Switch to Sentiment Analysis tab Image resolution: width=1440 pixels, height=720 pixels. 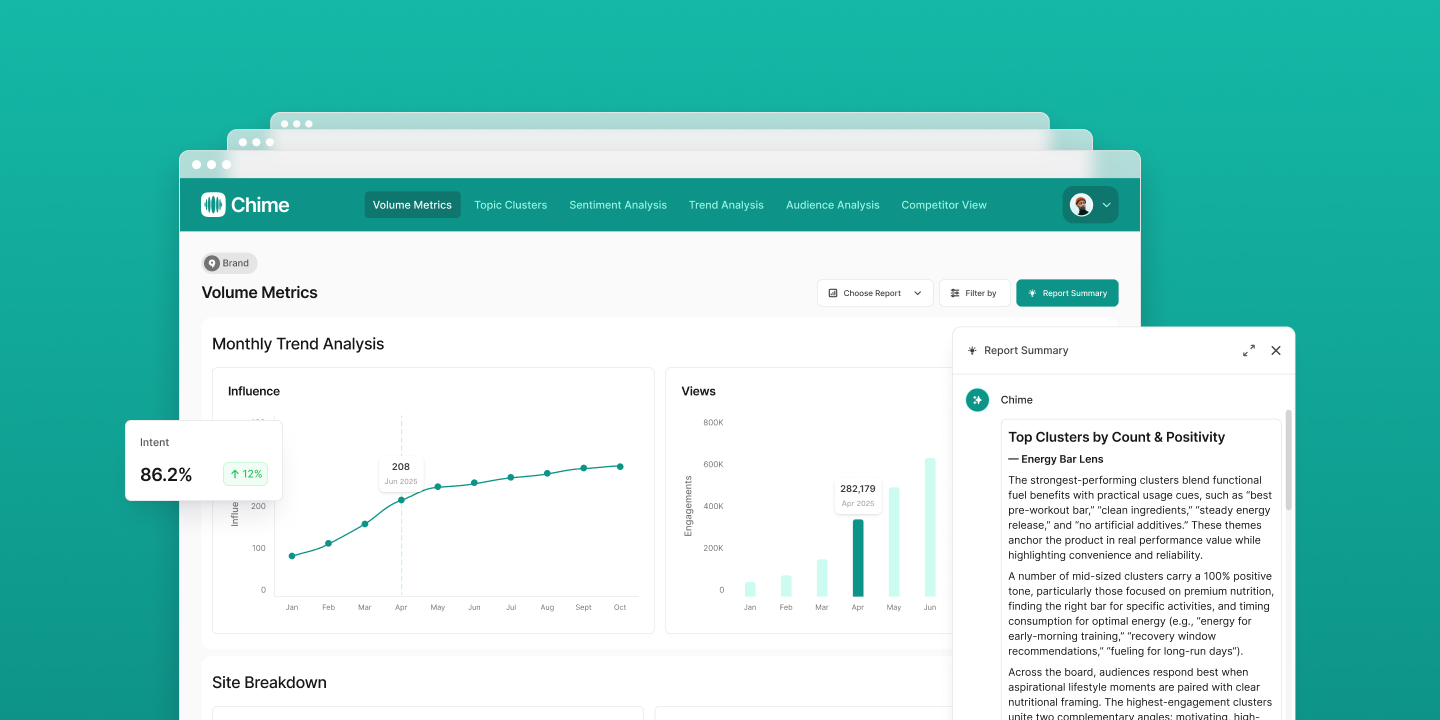[618, 204]
